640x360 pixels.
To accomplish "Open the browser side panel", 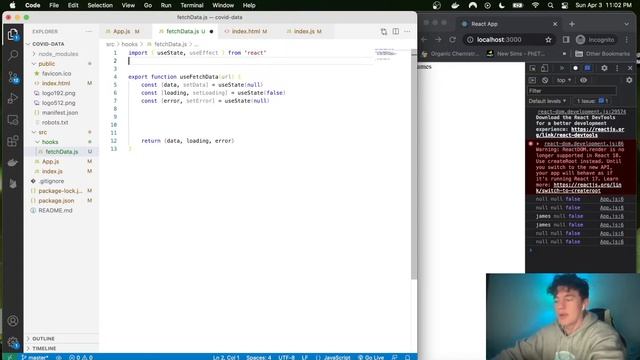I will click(566, 40).
